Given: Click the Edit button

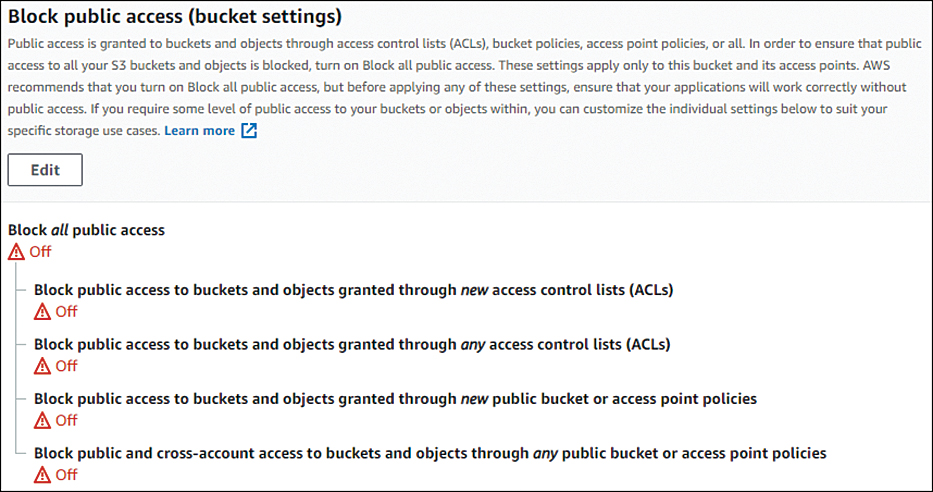Looking at the screenshot, I should tap(45, 170).
